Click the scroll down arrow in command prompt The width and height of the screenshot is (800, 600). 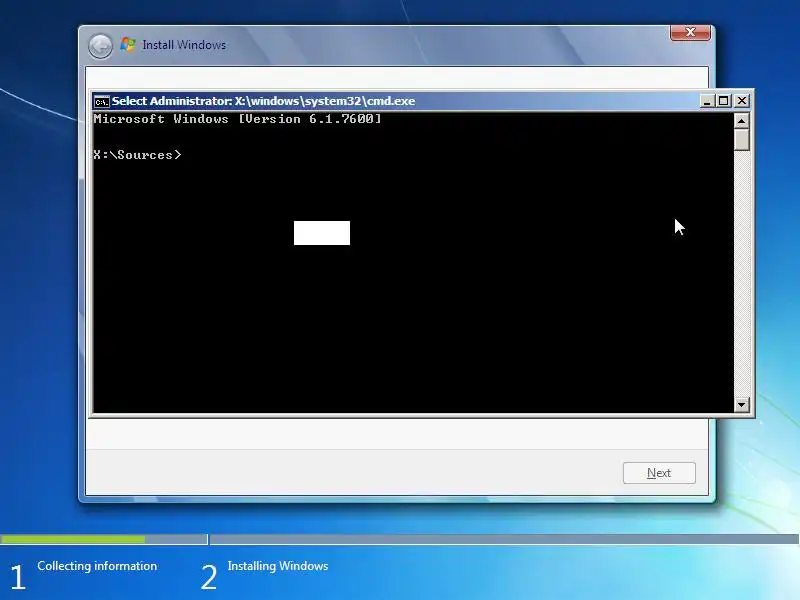point(741,405)
